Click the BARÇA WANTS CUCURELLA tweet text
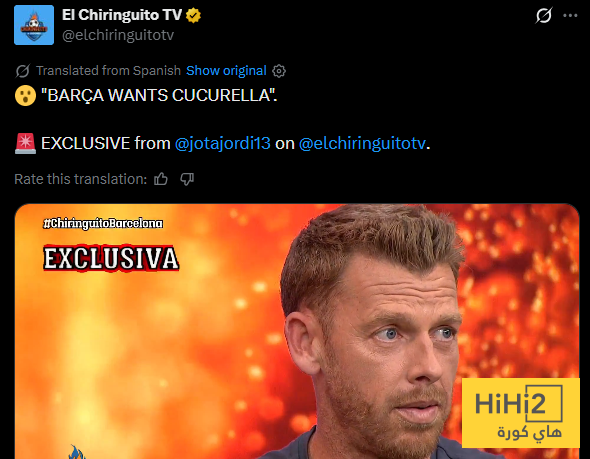The image size is (590, 459). coord(159,95)
